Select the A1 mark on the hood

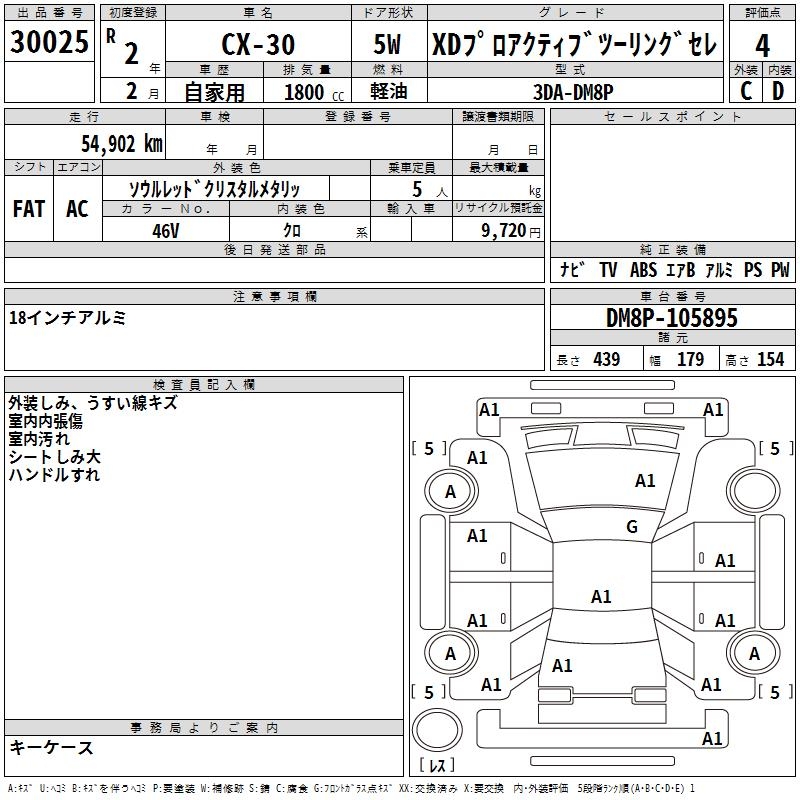click(x=645, y=480)
